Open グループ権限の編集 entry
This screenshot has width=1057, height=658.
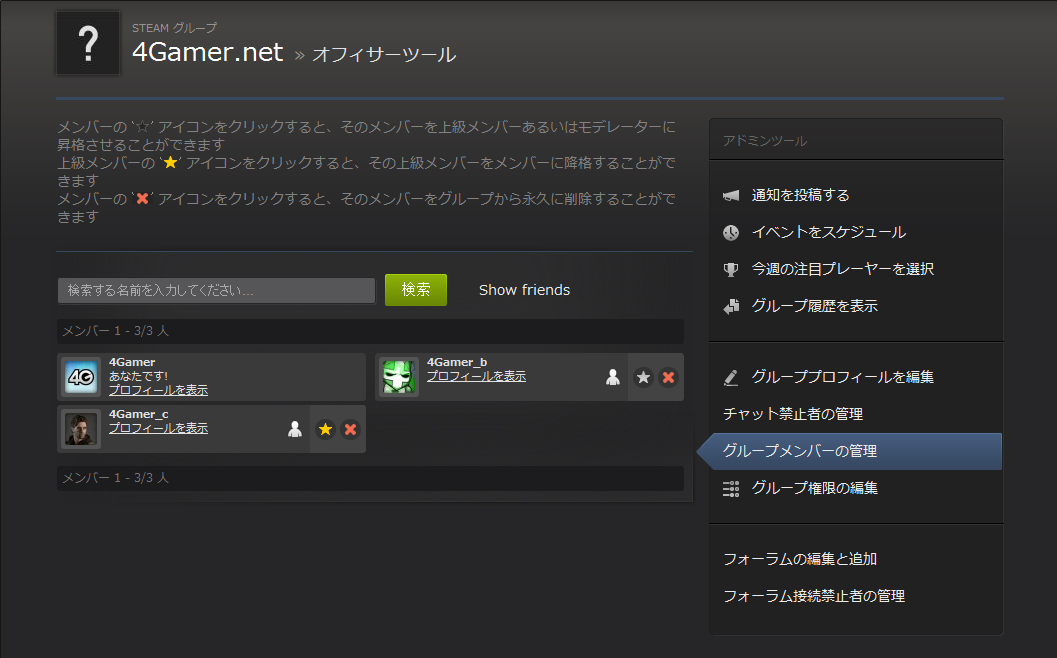pos(814,488)
